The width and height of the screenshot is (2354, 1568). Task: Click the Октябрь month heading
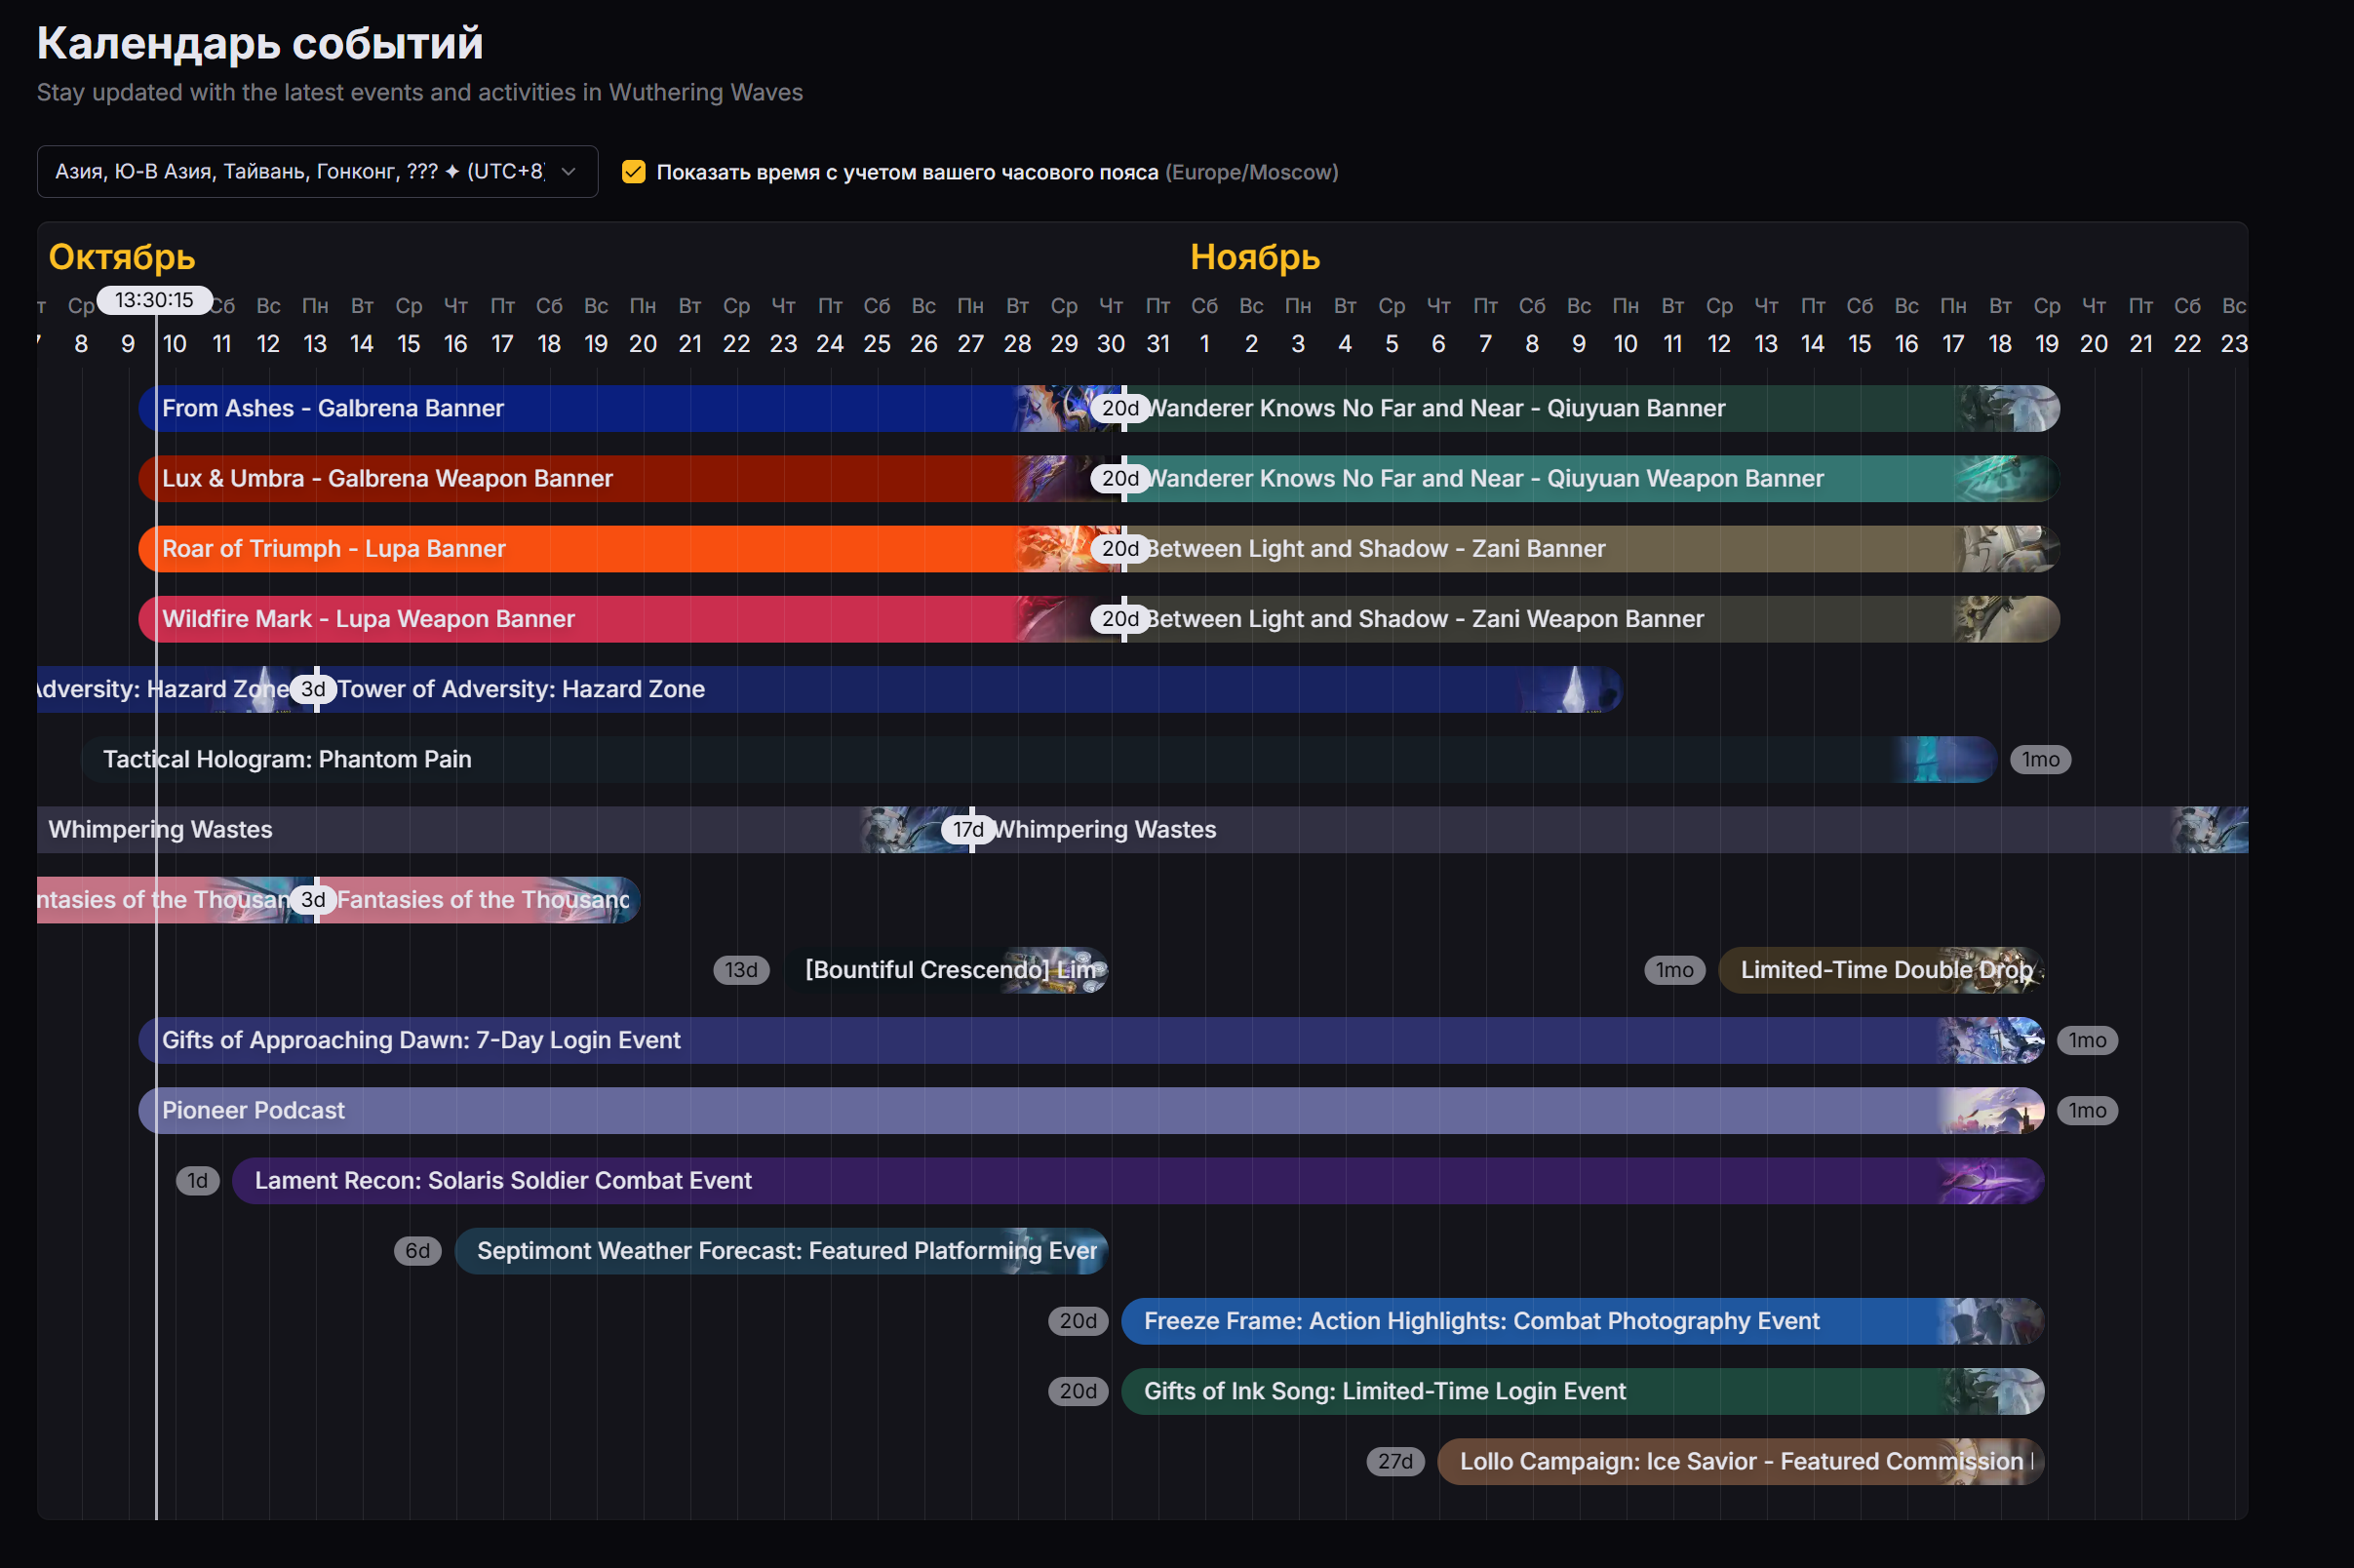(x=122, y=257)
